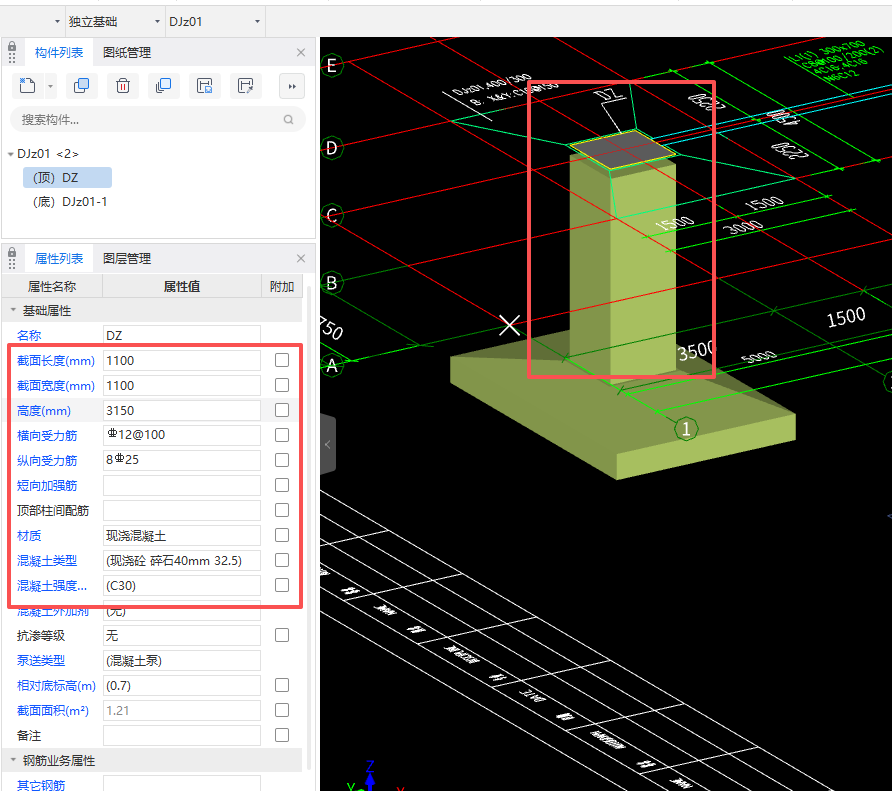
Task: Click the 搜索构件 search field
Action: 150,119
